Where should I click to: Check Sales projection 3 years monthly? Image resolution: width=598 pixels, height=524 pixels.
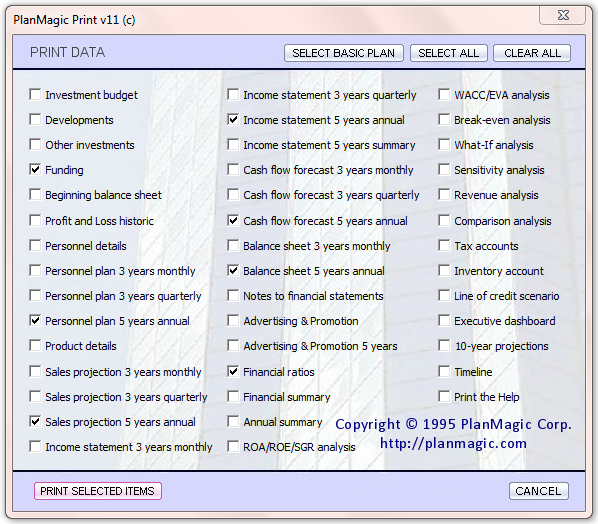click(x=35, y=371)
